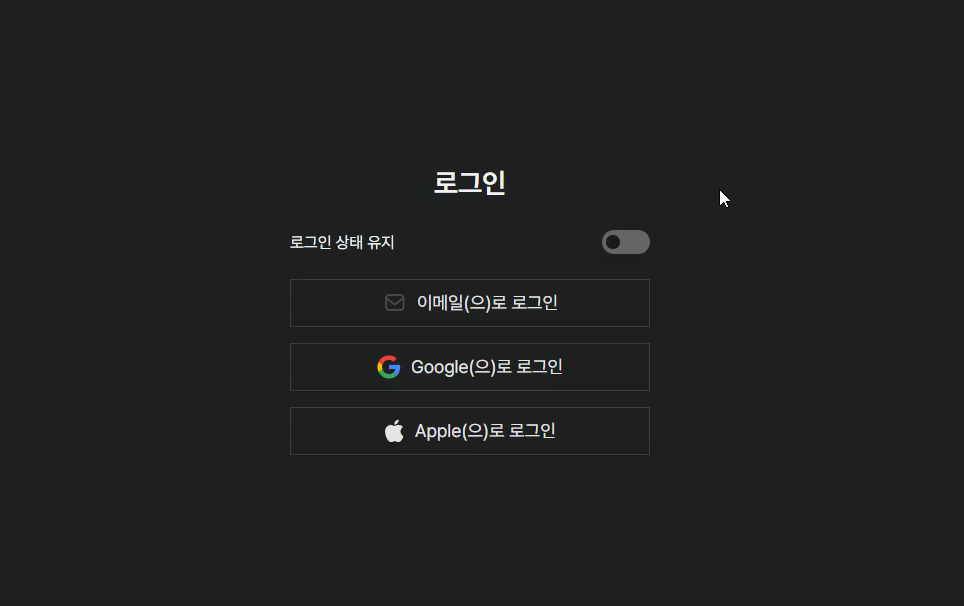Click the dark knob of the toggle
Viewport: 964px width, 606px height.
613,242
